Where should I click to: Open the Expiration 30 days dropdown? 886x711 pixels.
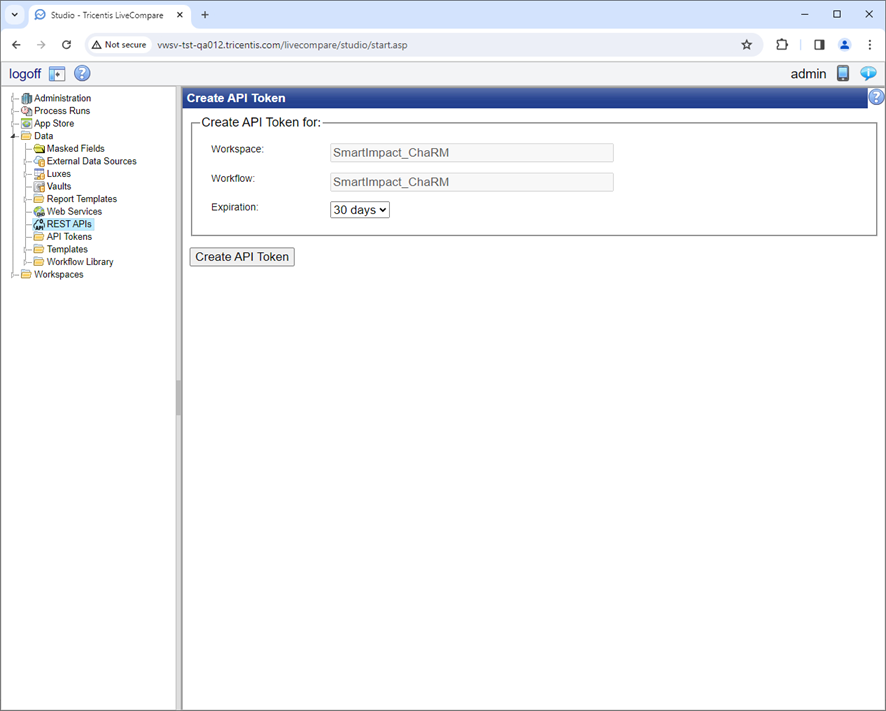point(359,210)
